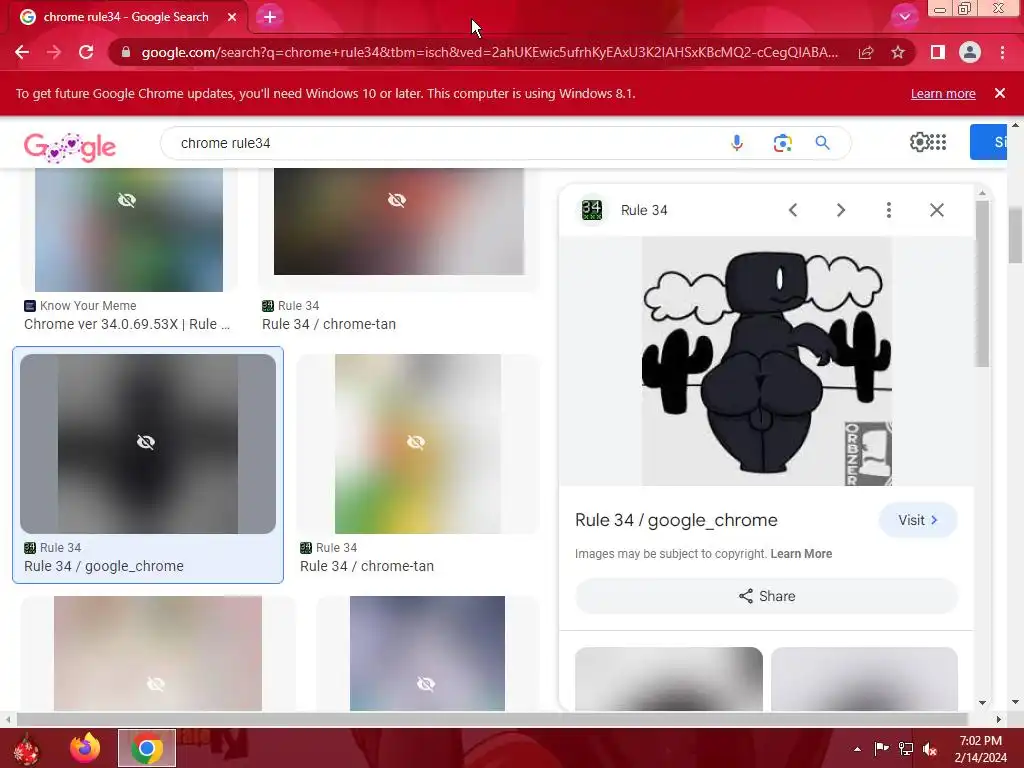Open the Know Your Meme source label

80,306
